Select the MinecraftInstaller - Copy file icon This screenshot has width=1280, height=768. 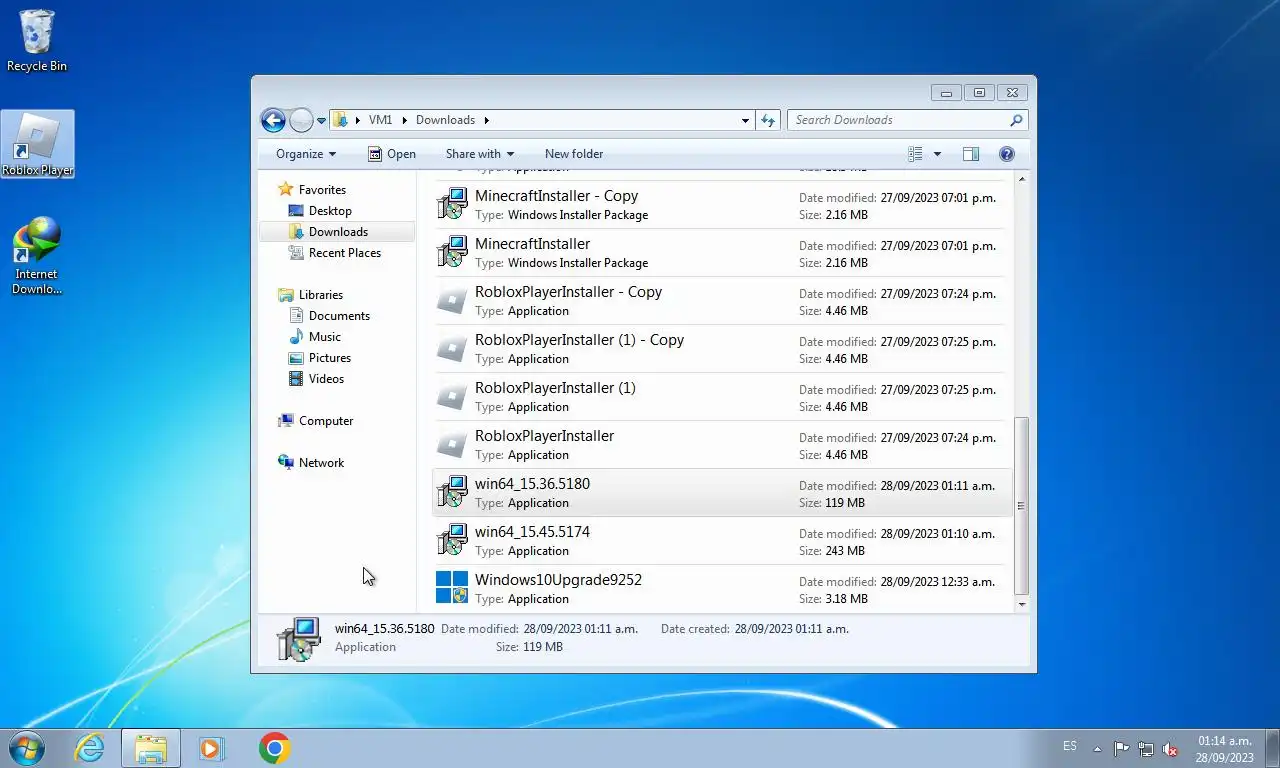point(452,205)
